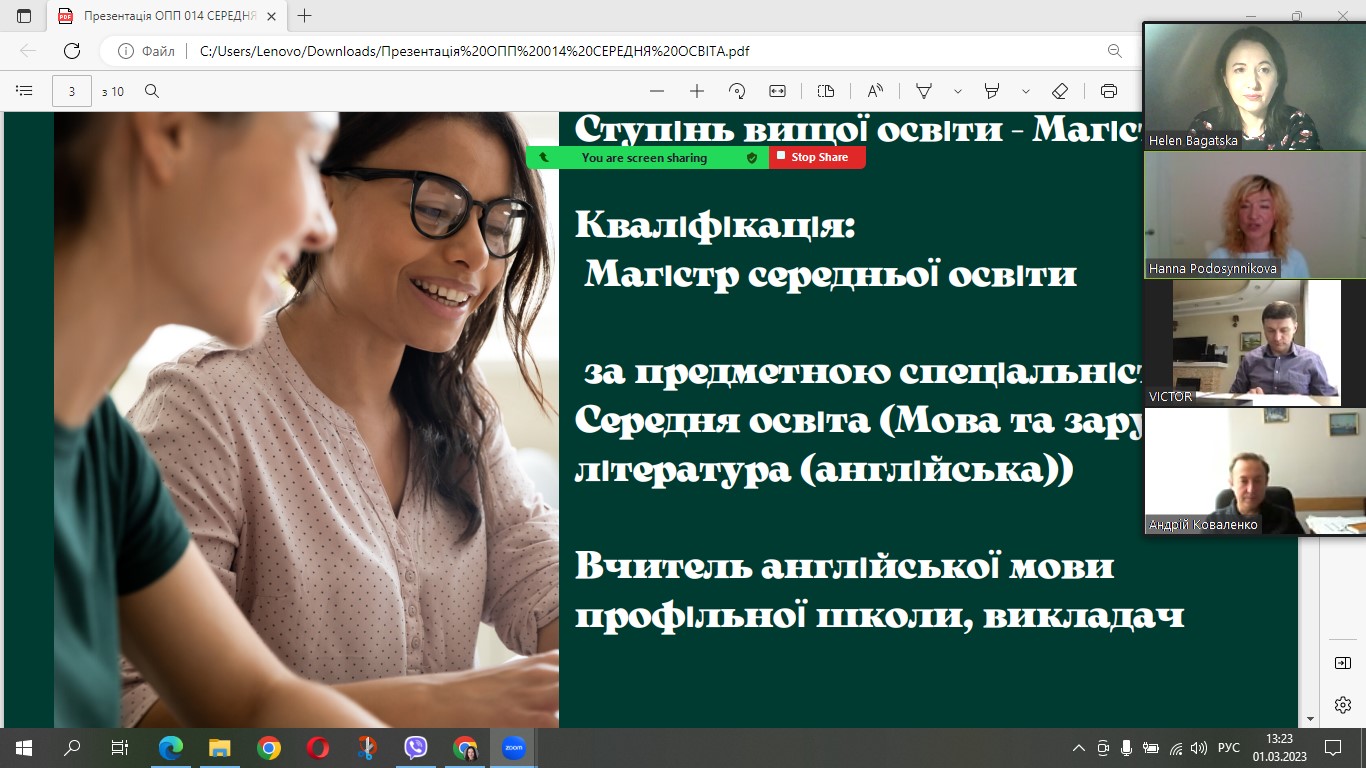The height and width of the screenshot is (768, 1366).
Task: Select the Erase tool
Action: click(1060, 91)
